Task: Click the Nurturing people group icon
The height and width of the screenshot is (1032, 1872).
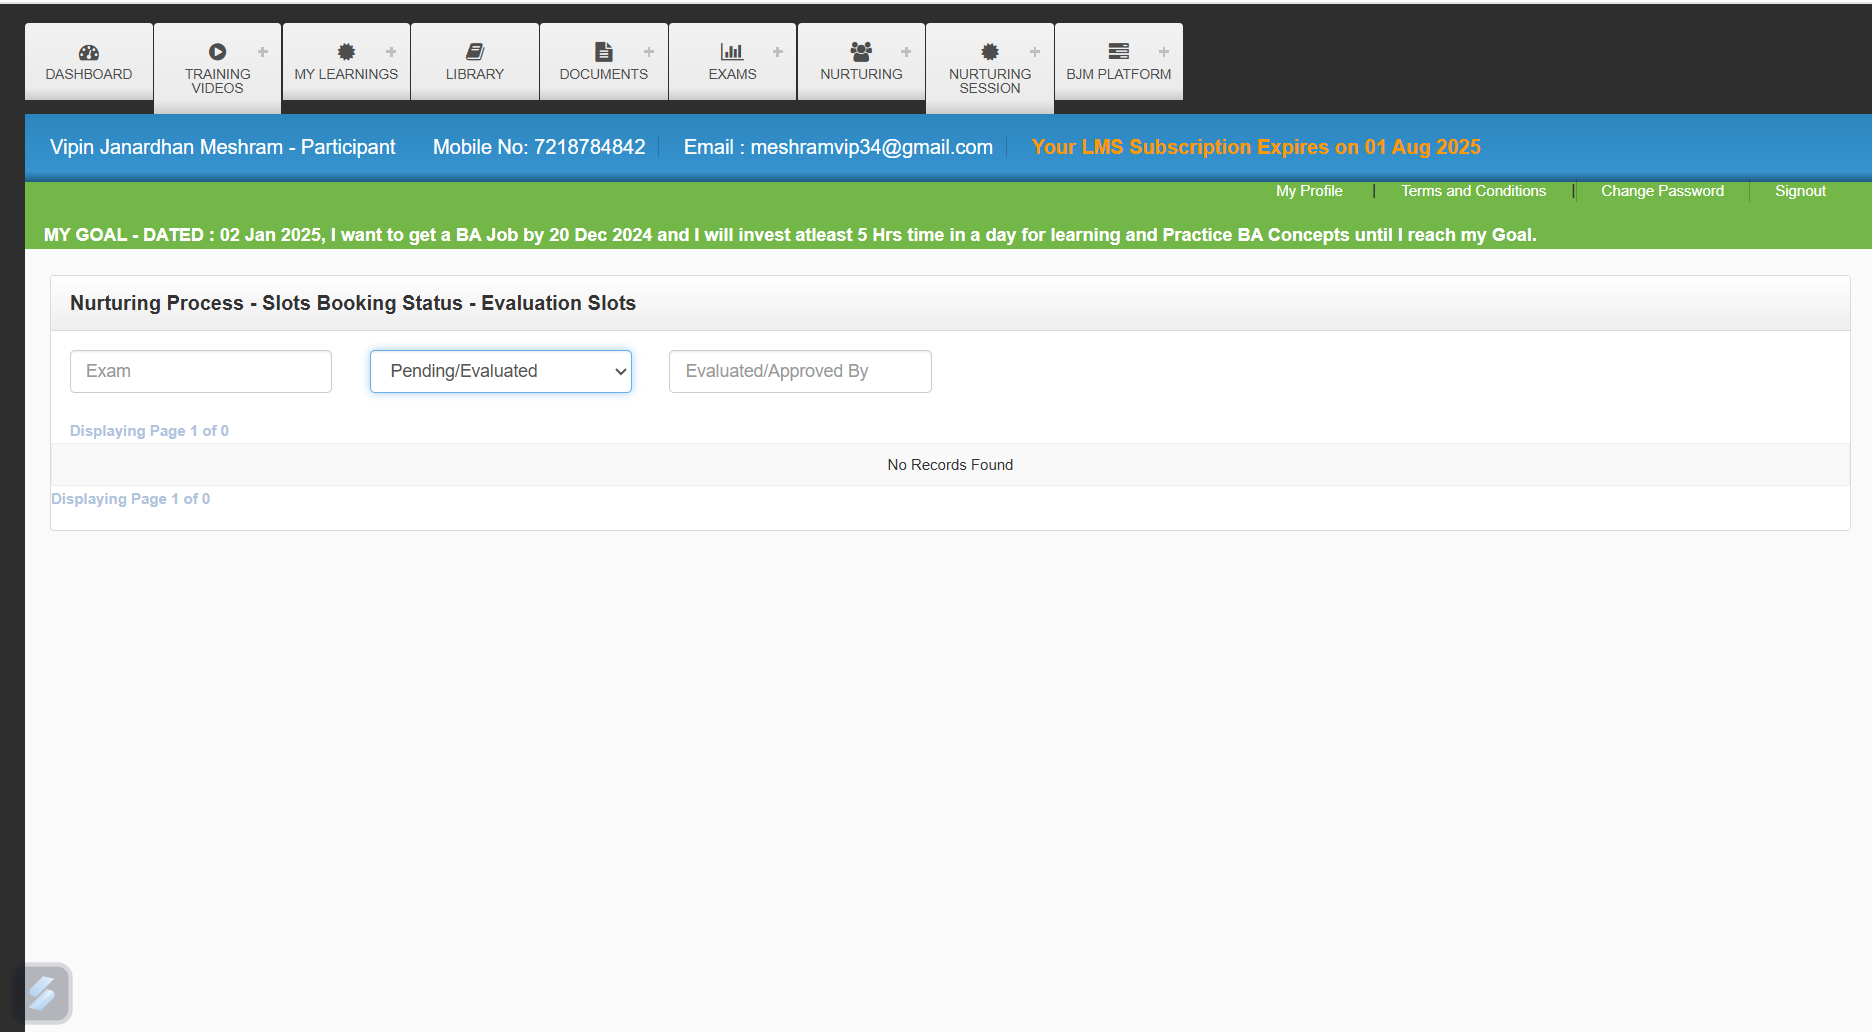Action: (860, 51)
